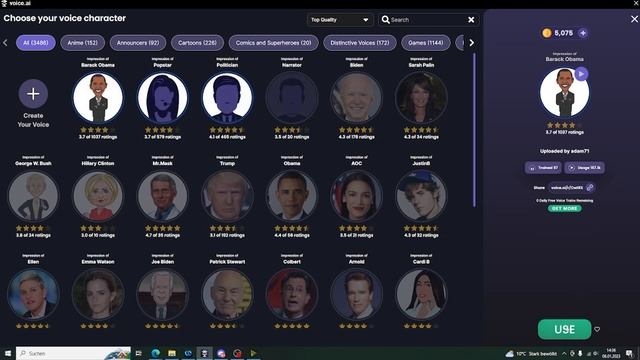Choose the Popstar voice avatar
This screenshot has height=360, width=640.
click(162, 98)
